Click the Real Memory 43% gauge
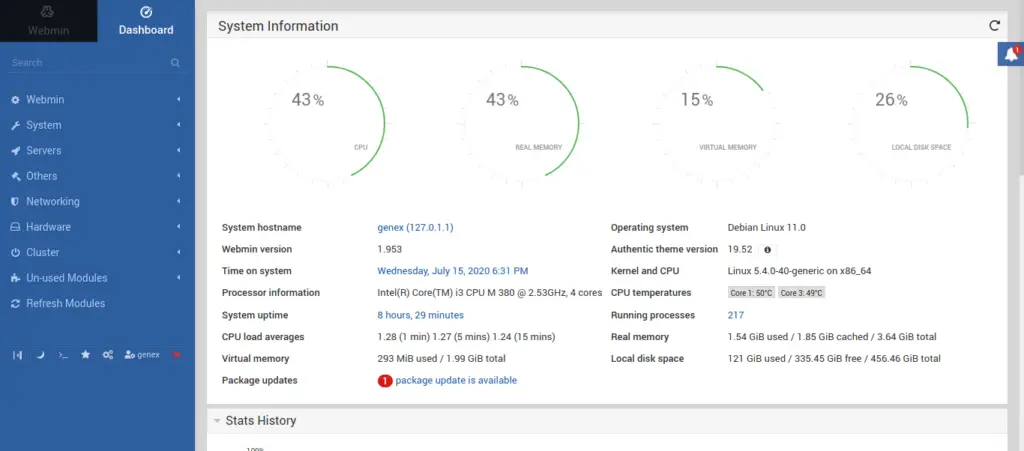1024x451 pixels. click(520, 123)
